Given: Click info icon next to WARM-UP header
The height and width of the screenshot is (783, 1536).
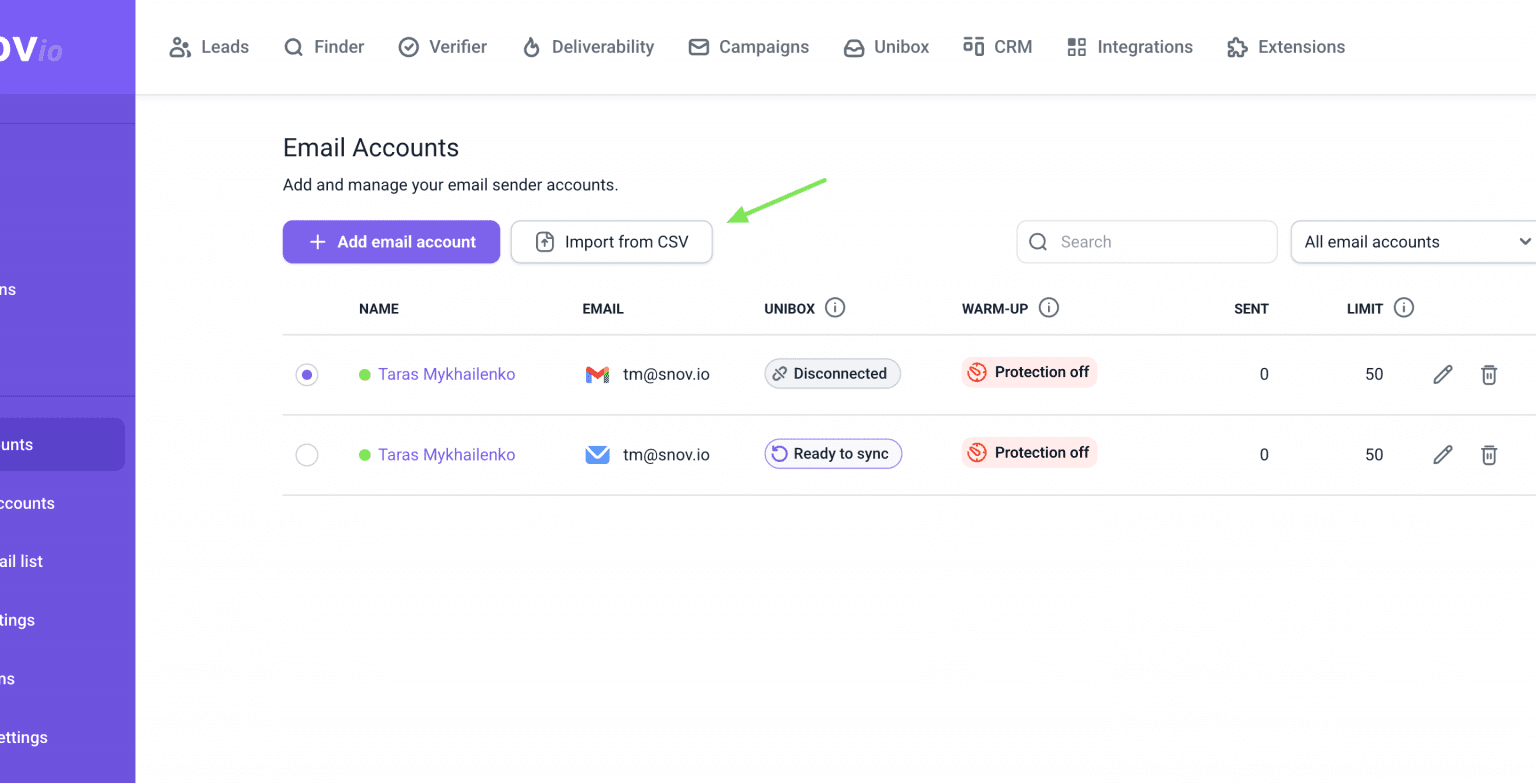Looking at the screenshot, I should tap(1048, 308).
